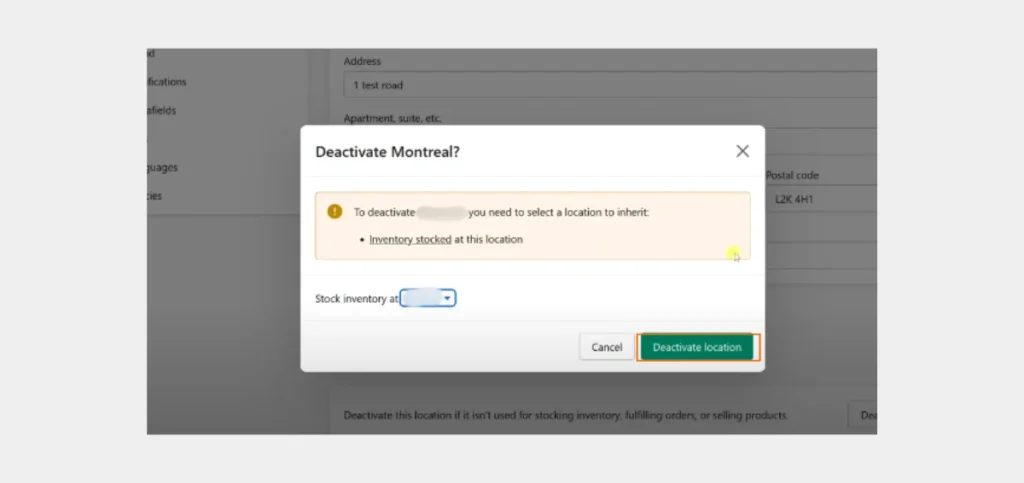The width and height of the screenshot is (1024, 483).
Task: Close the Deactivate Montreal dialog with X
Action: (742, 151)
